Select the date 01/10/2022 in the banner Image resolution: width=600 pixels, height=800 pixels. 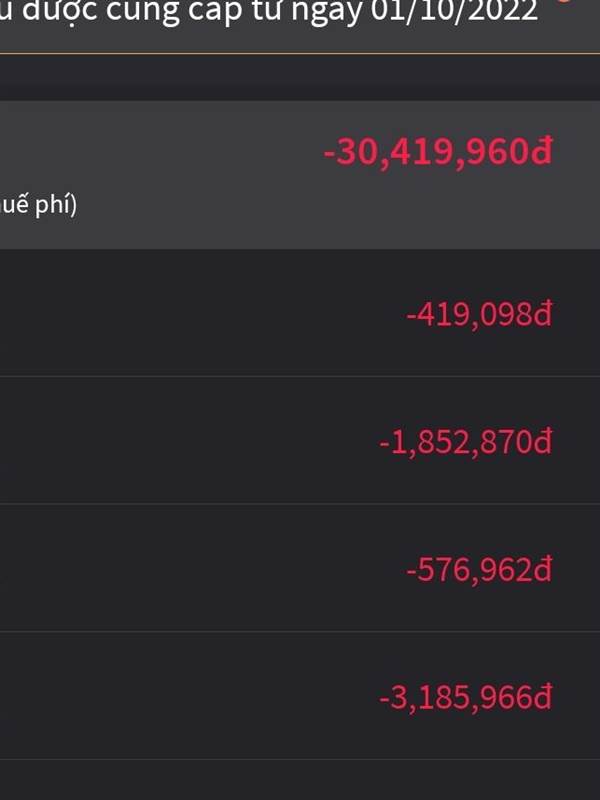(454, 11)
